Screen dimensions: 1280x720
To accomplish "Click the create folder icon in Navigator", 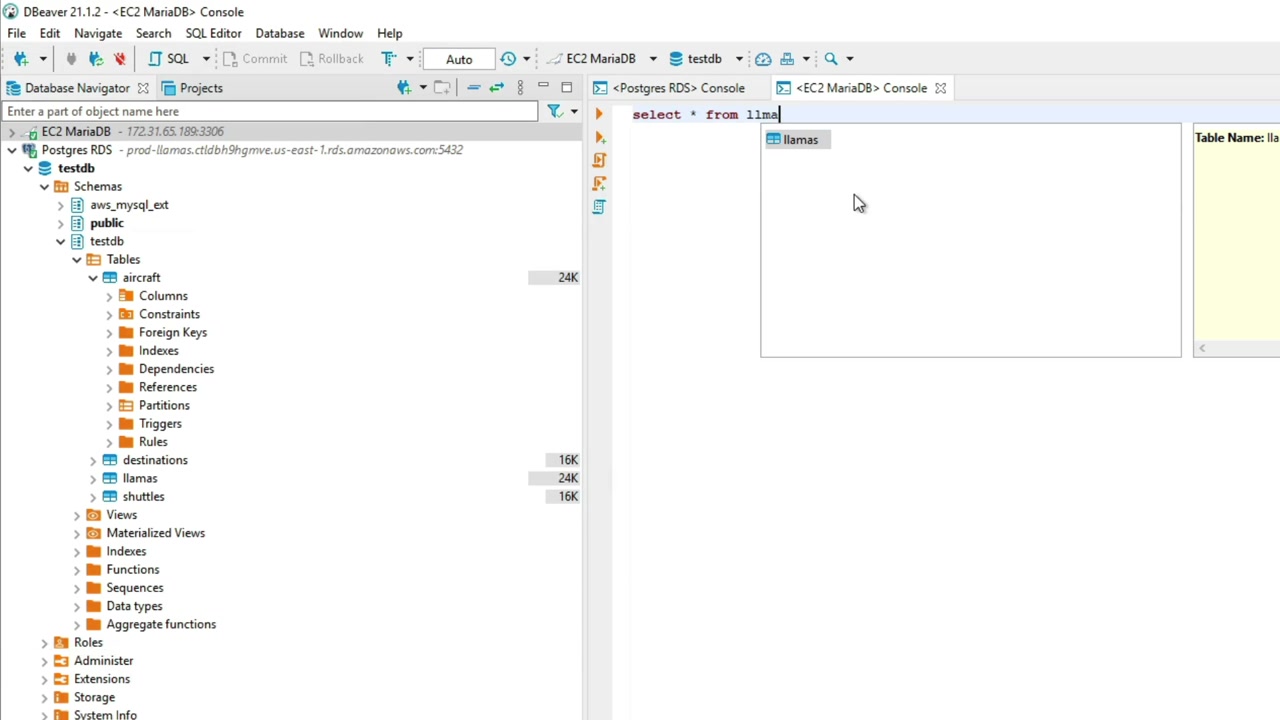I will click(442, 88).
